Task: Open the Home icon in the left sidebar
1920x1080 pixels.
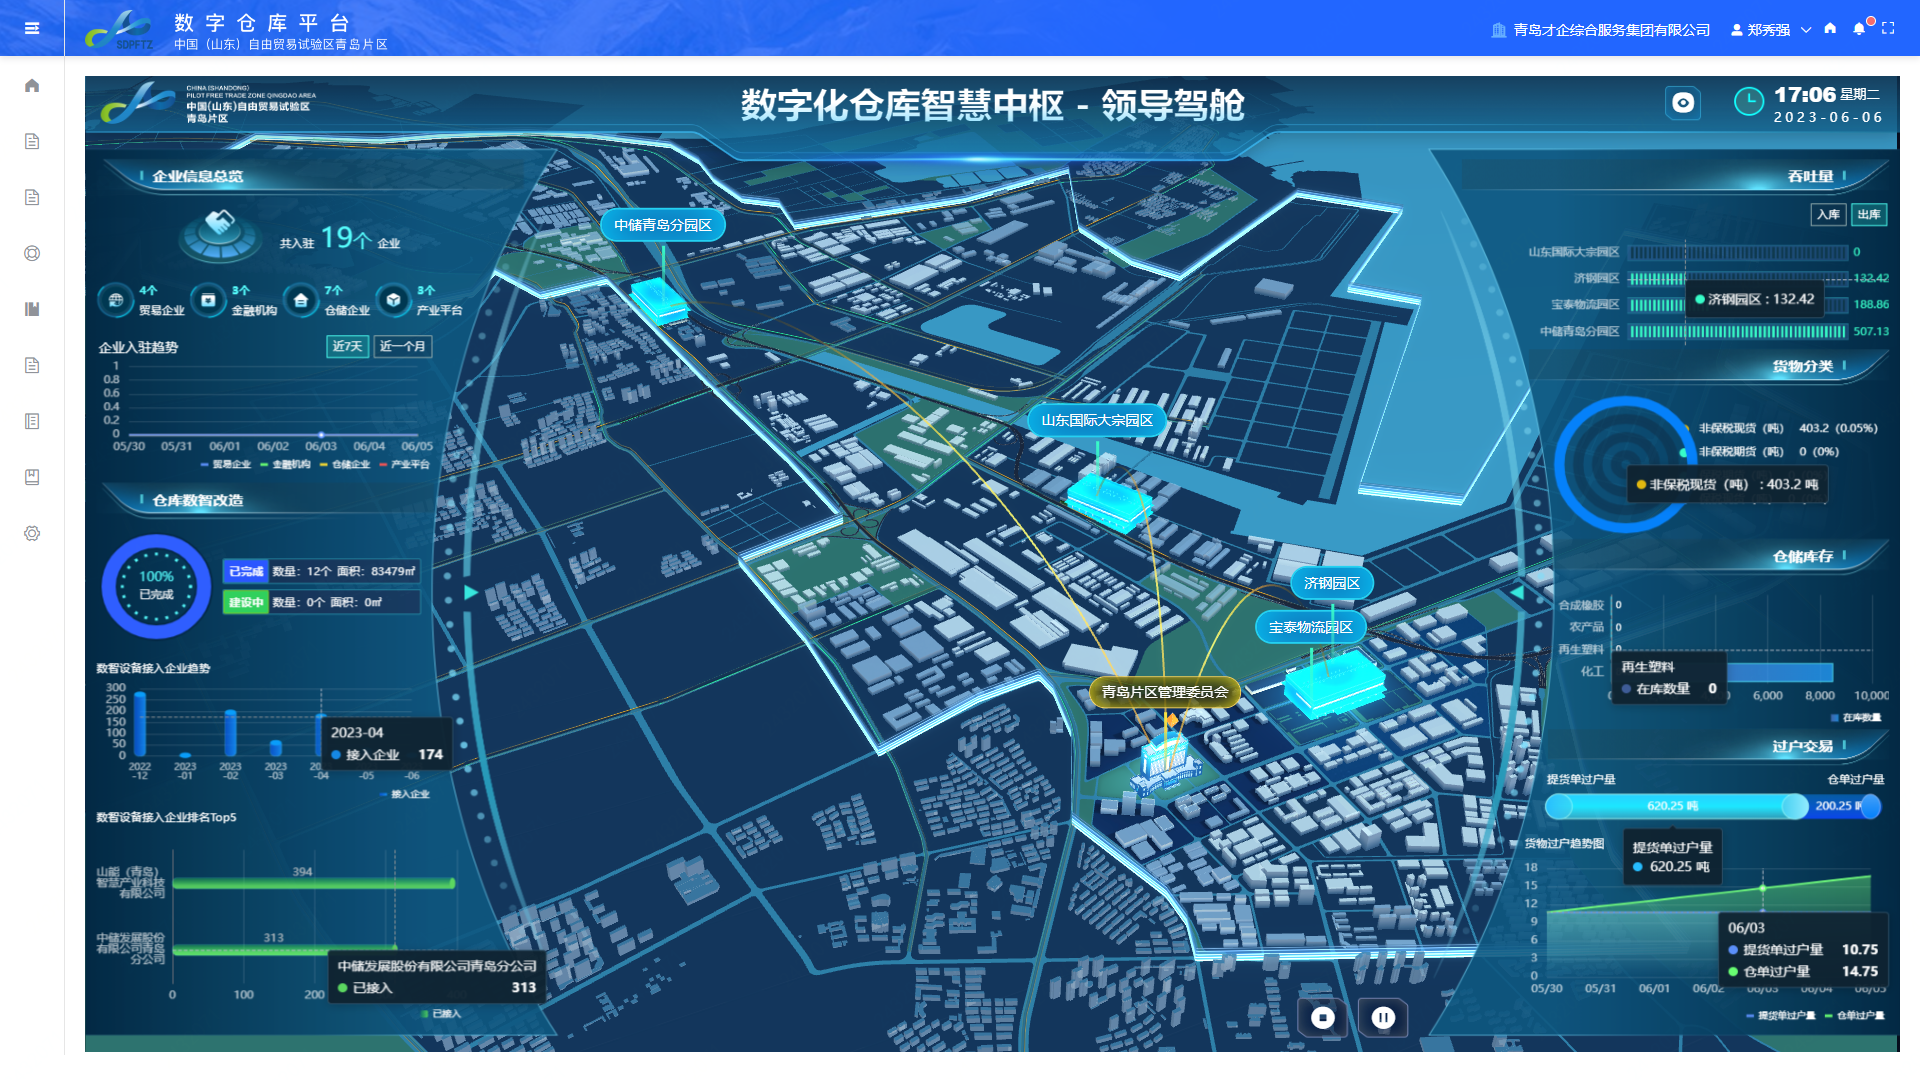Action: pos(32,86)
